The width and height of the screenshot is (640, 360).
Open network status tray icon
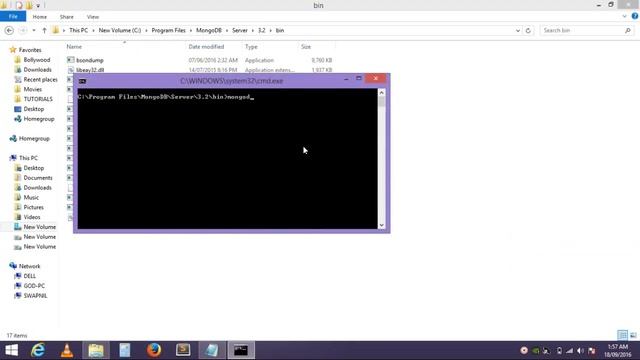coord(569,351)
